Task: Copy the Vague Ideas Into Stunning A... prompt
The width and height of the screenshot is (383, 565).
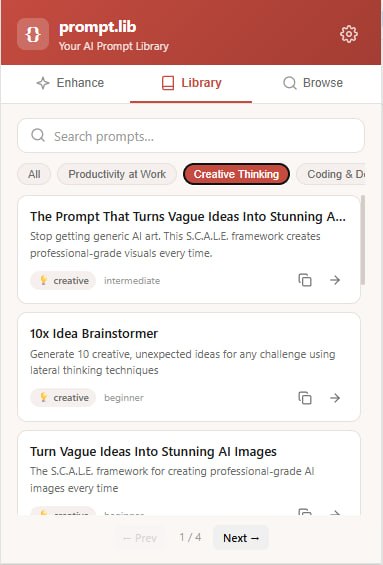Action: click(305, 280)
